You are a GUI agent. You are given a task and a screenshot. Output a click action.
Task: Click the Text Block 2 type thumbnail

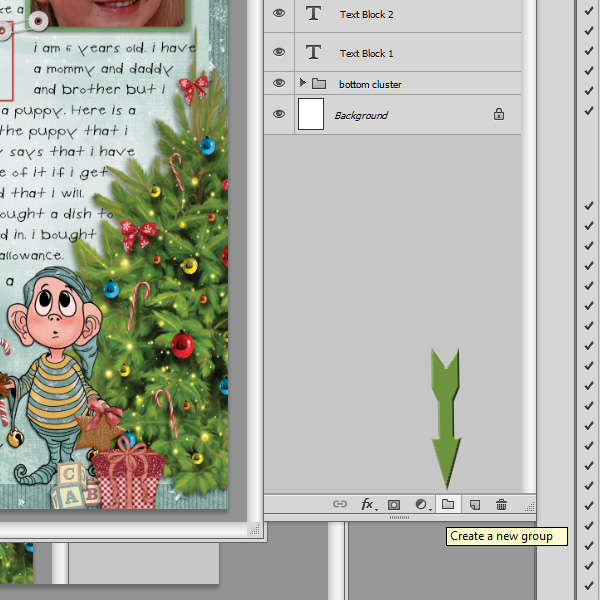(x=313, y=13)
